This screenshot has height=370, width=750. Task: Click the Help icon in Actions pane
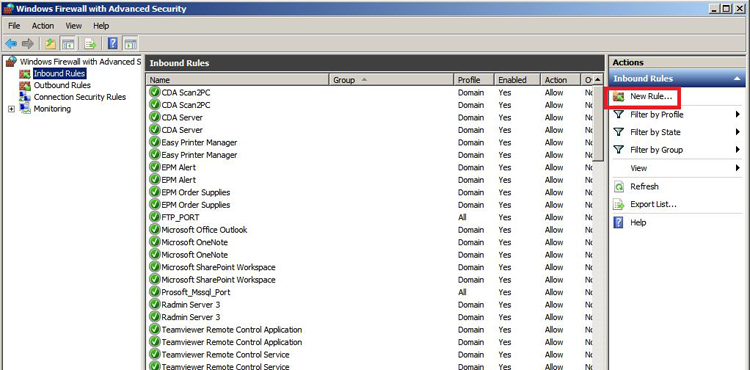[x=619, y=222]
